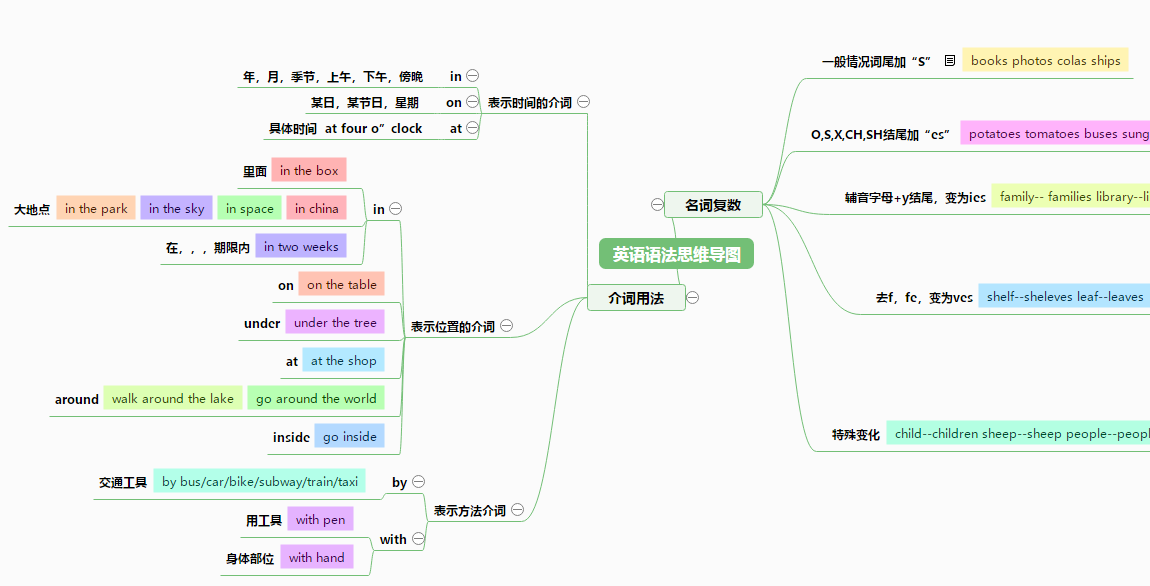Click the 'with pen' label

tap(321, 519)
